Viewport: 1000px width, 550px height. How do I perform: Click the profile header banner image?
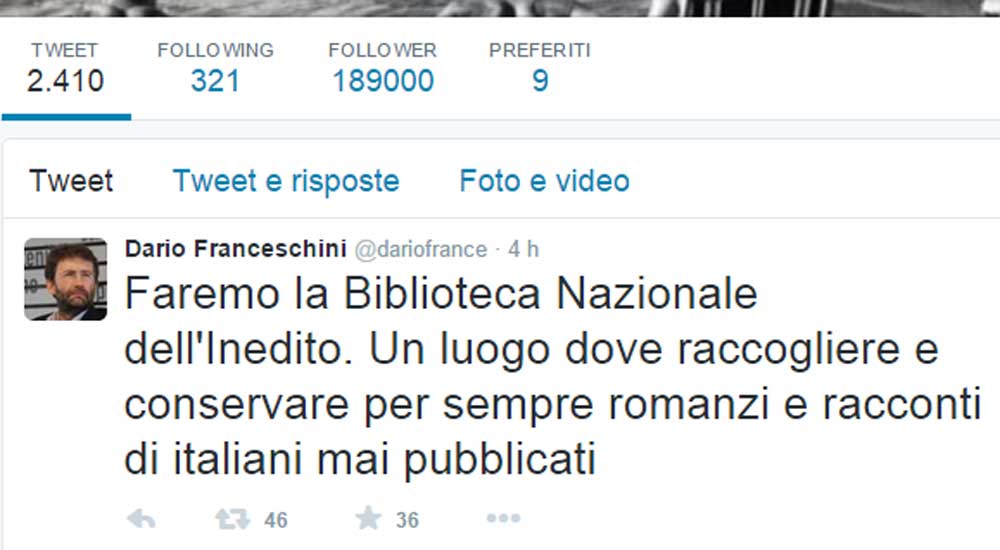pos(500,8)
